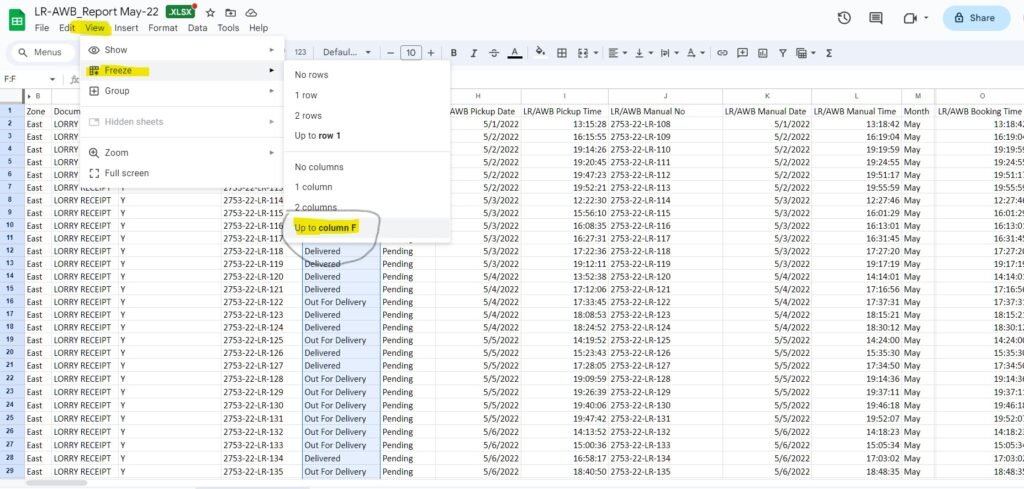Click the Share button
The width and height of the screenshot is (1024, 489).
[976, 18]
